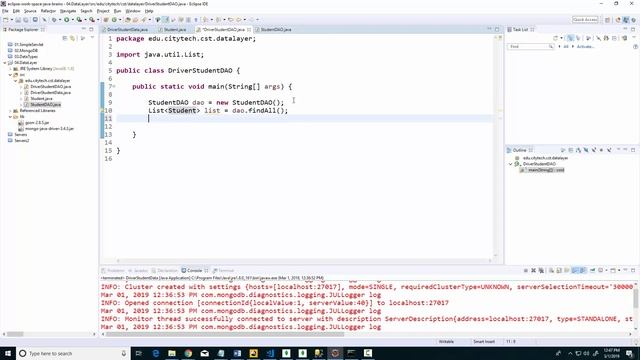Select main(String[]) method in Outline

546,170
